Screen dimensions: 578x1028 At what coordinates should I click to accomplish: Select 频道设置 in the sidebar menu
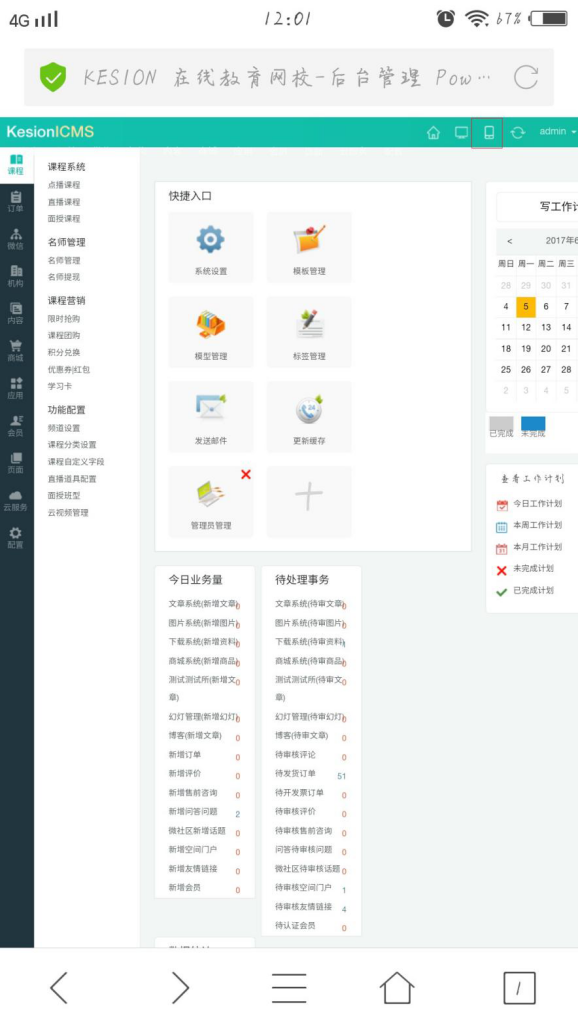click(64, 428)
